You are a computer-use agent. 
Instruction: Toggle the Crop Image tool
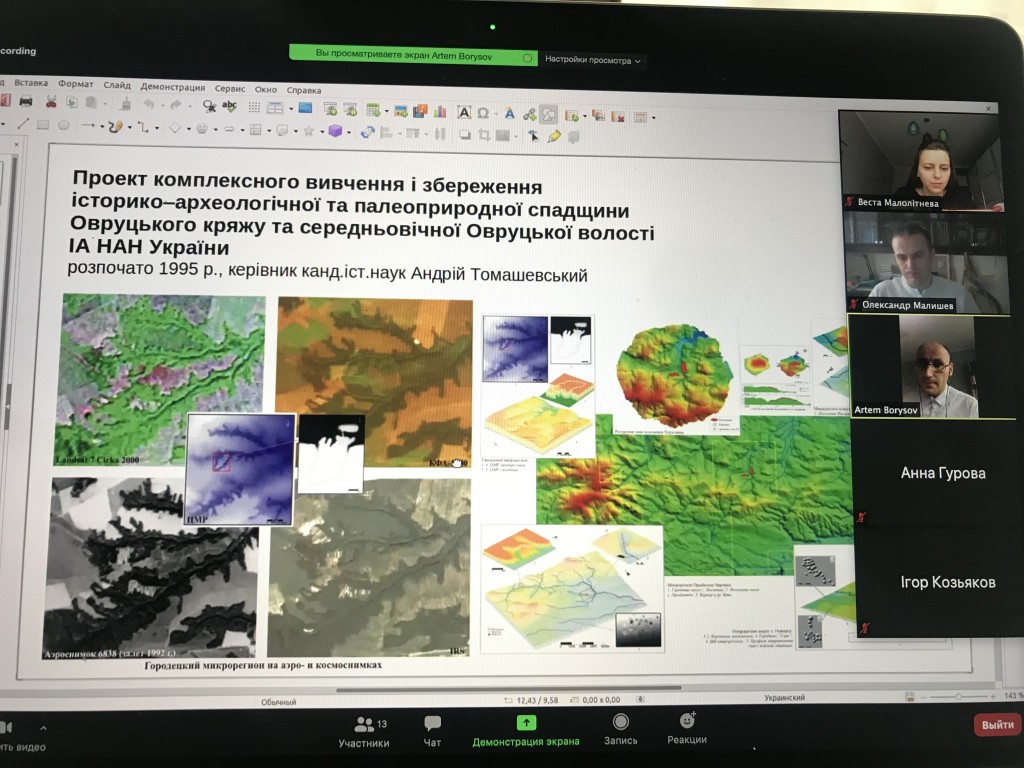(x=484, y=135)
